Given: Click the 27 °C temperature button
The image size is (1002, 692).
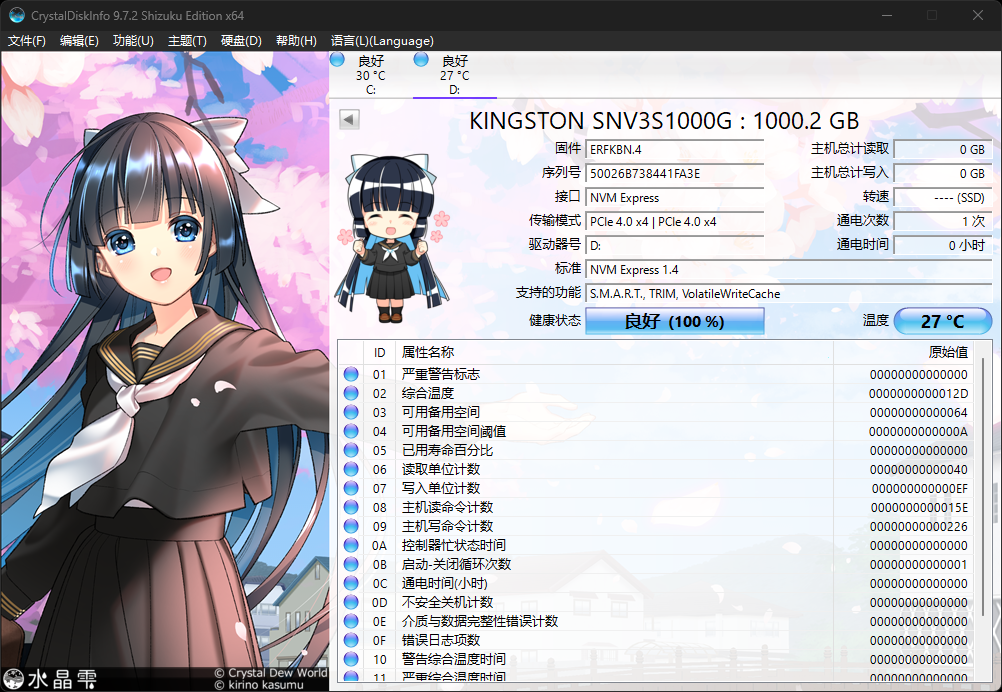Looking at the screenshot, I should 943,321.
